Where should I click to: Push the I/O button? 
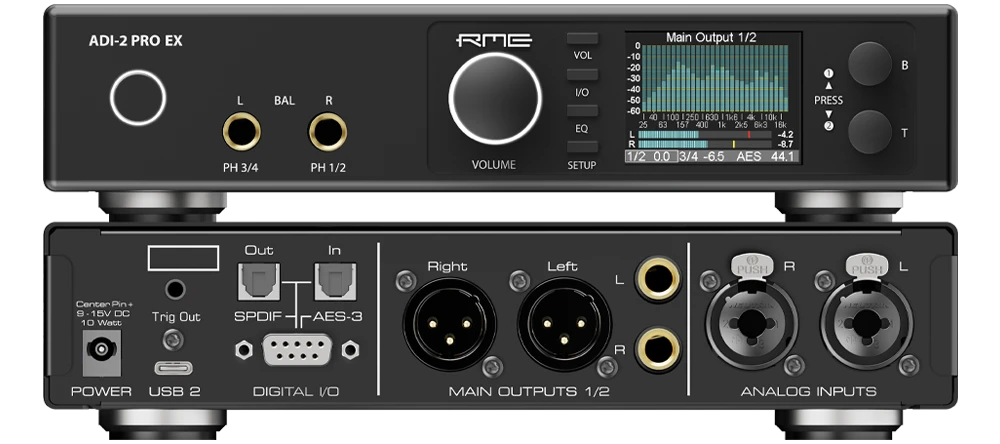point(582,75)
